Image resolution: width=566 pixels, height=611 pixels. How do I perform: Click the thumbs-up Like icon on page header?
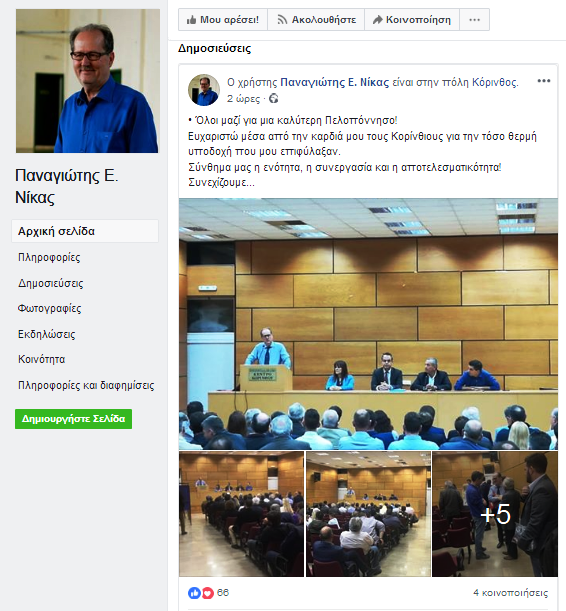[191, 19]
